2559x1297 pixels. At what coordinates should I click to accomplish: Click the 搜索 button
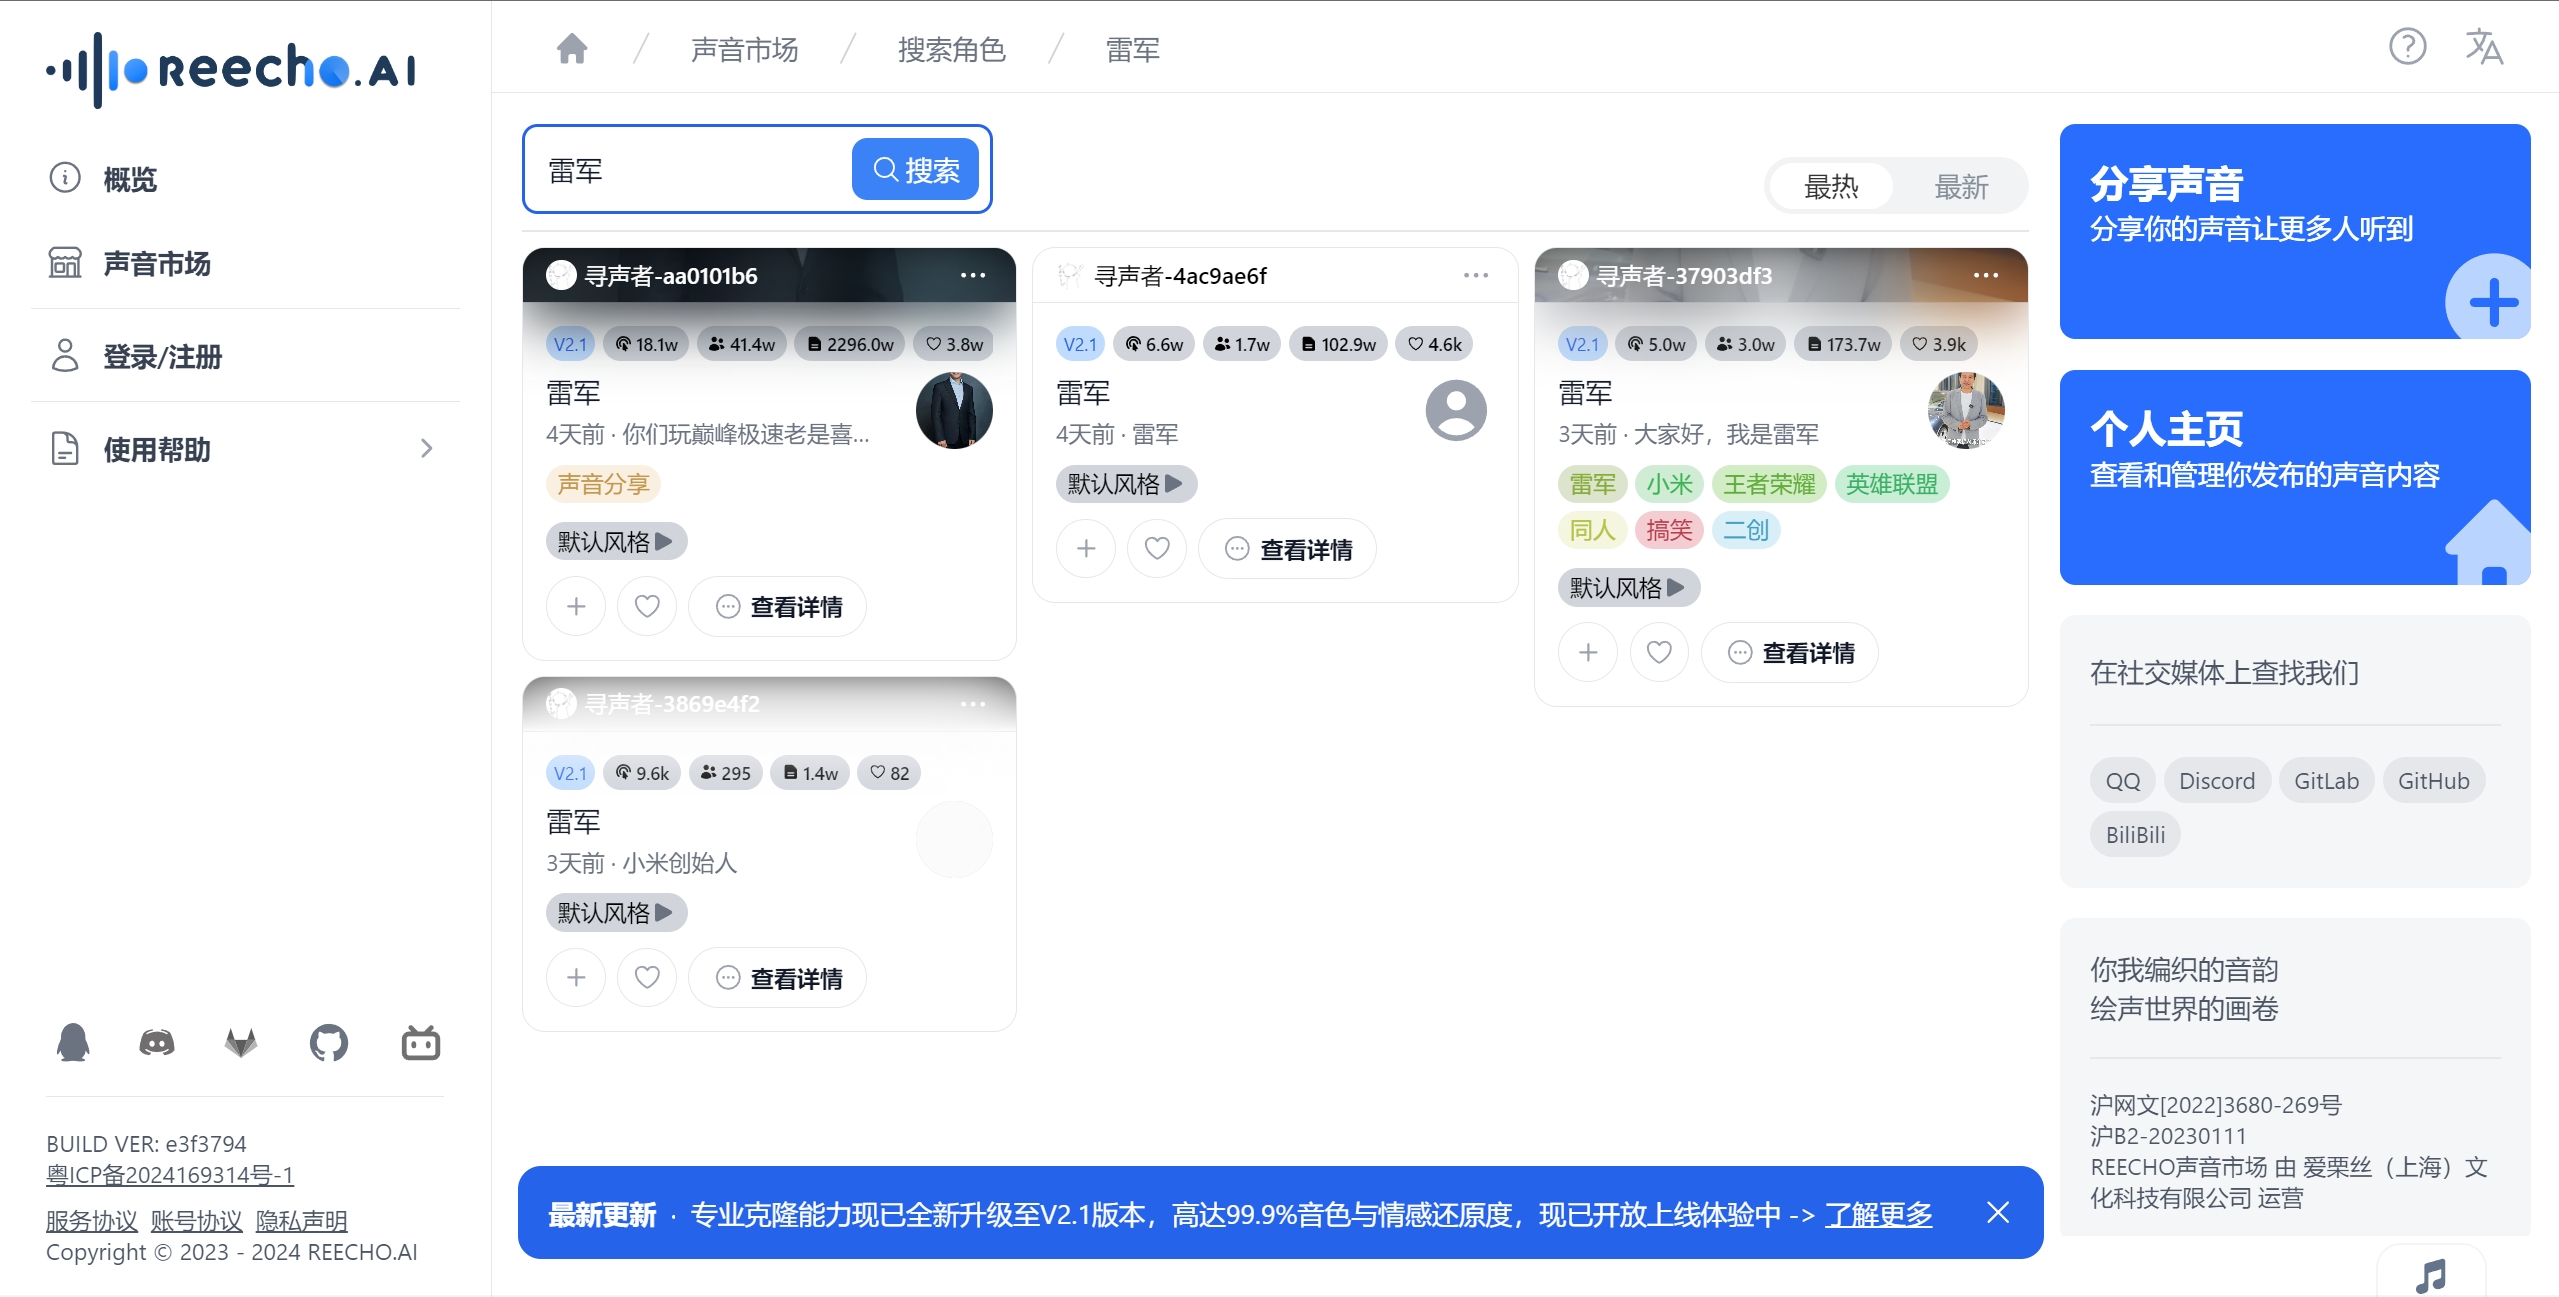point(915,169)
